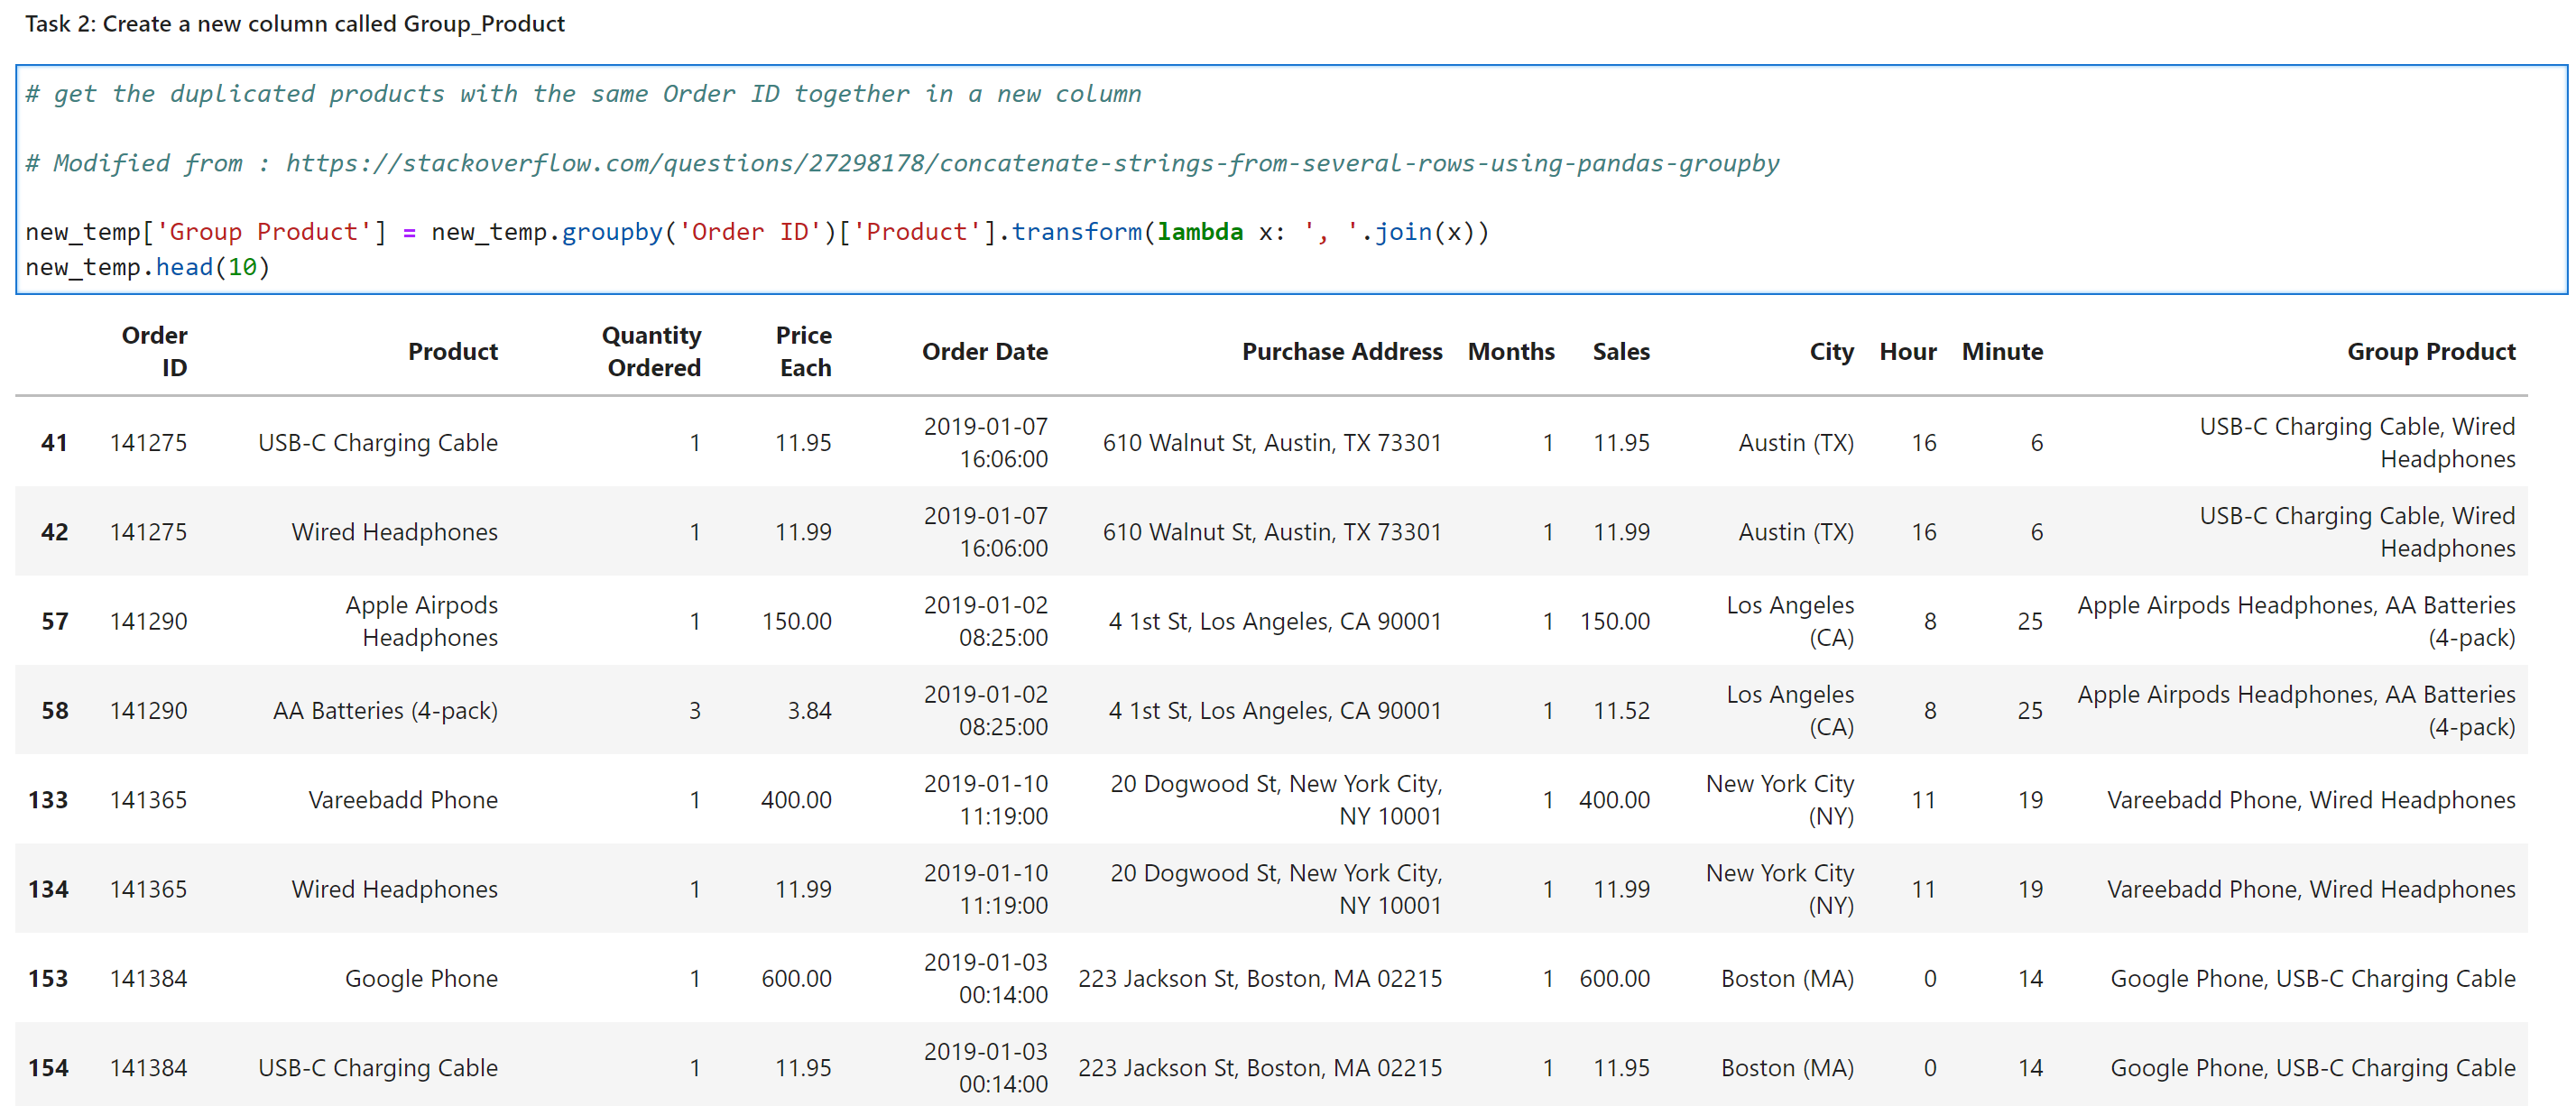The width and height of the screenshot is (2576, 1106).
Task: Click the new_temp.head(10) code line
Action: pos(148,267)
